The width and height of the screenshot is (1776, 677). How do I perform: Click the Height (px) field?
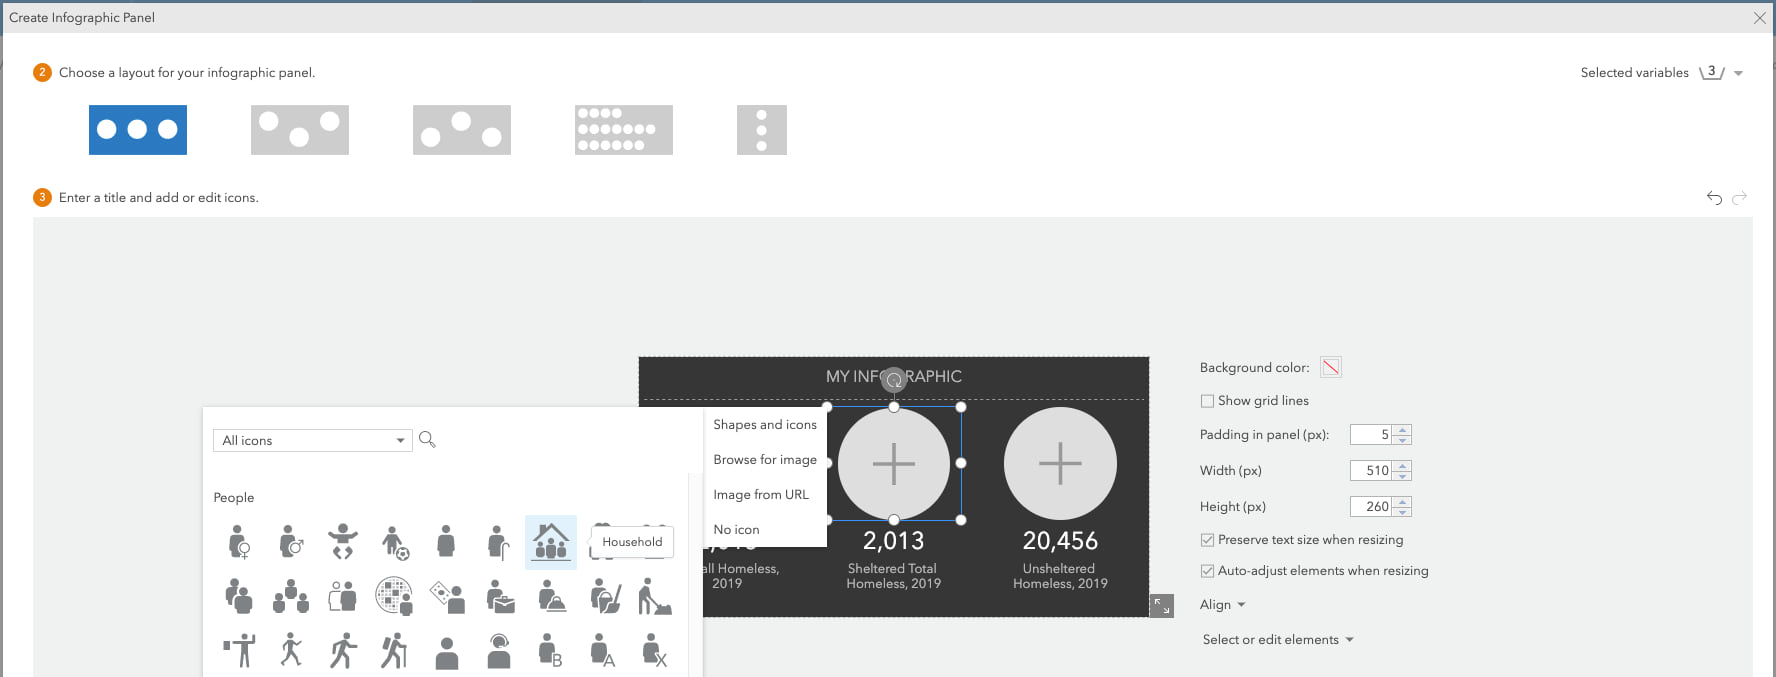tap(1372, 507)
